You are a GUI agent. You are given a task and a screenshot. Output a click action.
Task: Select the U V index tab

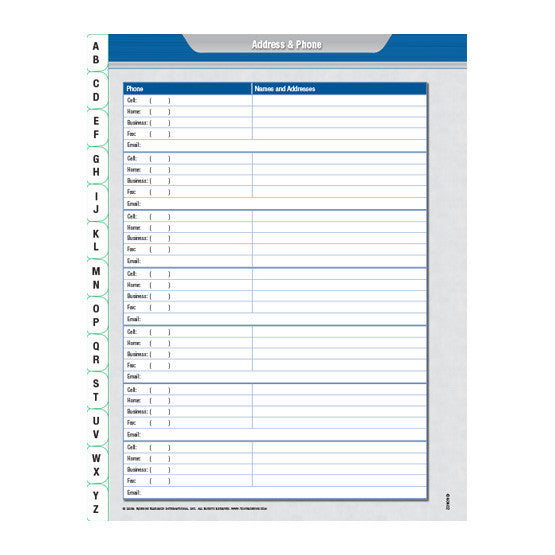[x=97, y=428]
